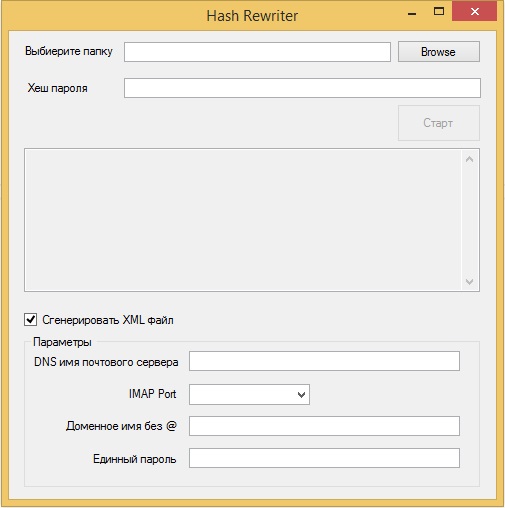Click the Единый пароль label
Viewport: 505px width, 508px height.
(134, 459)
